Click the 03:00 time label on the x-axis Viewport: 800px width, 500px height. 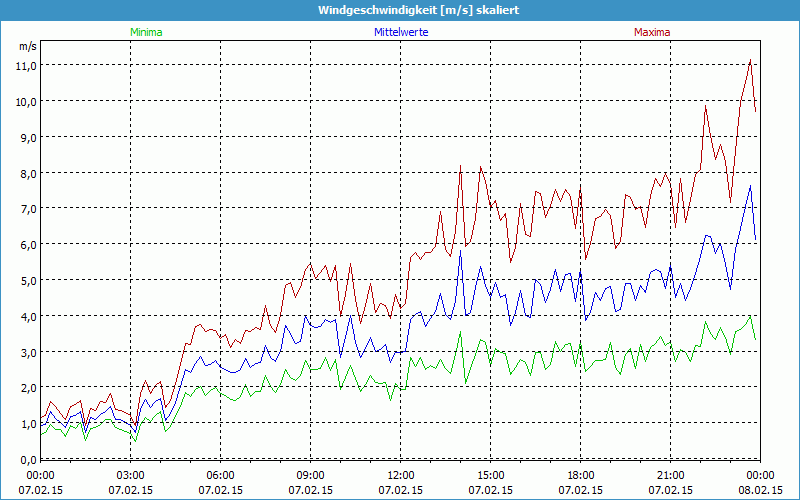(131, 475)
